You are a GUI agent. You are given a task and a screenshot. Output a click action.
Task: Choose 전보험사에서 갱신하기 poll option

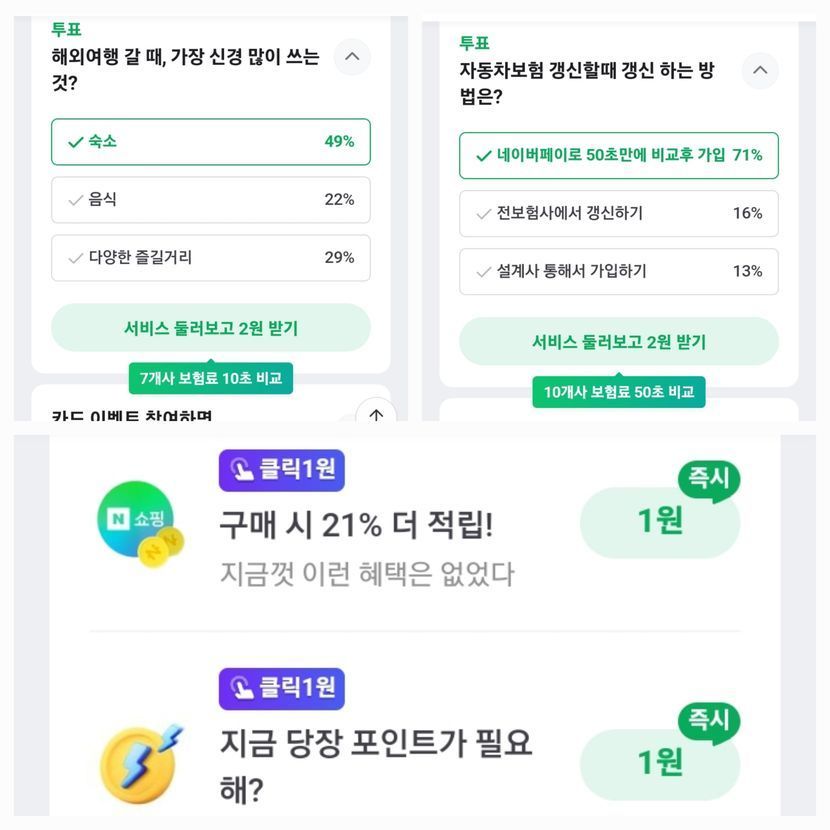(618, 214)
